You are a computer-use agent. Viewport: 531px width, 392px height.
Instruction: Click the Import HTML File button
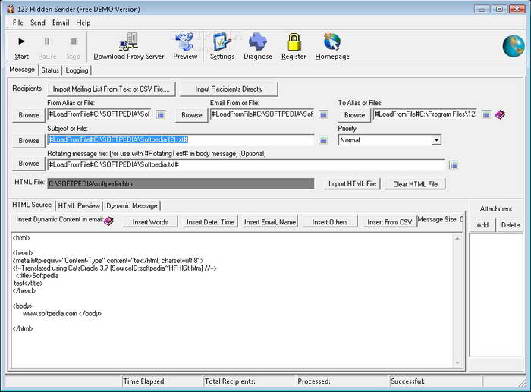(x=352, y=184)
